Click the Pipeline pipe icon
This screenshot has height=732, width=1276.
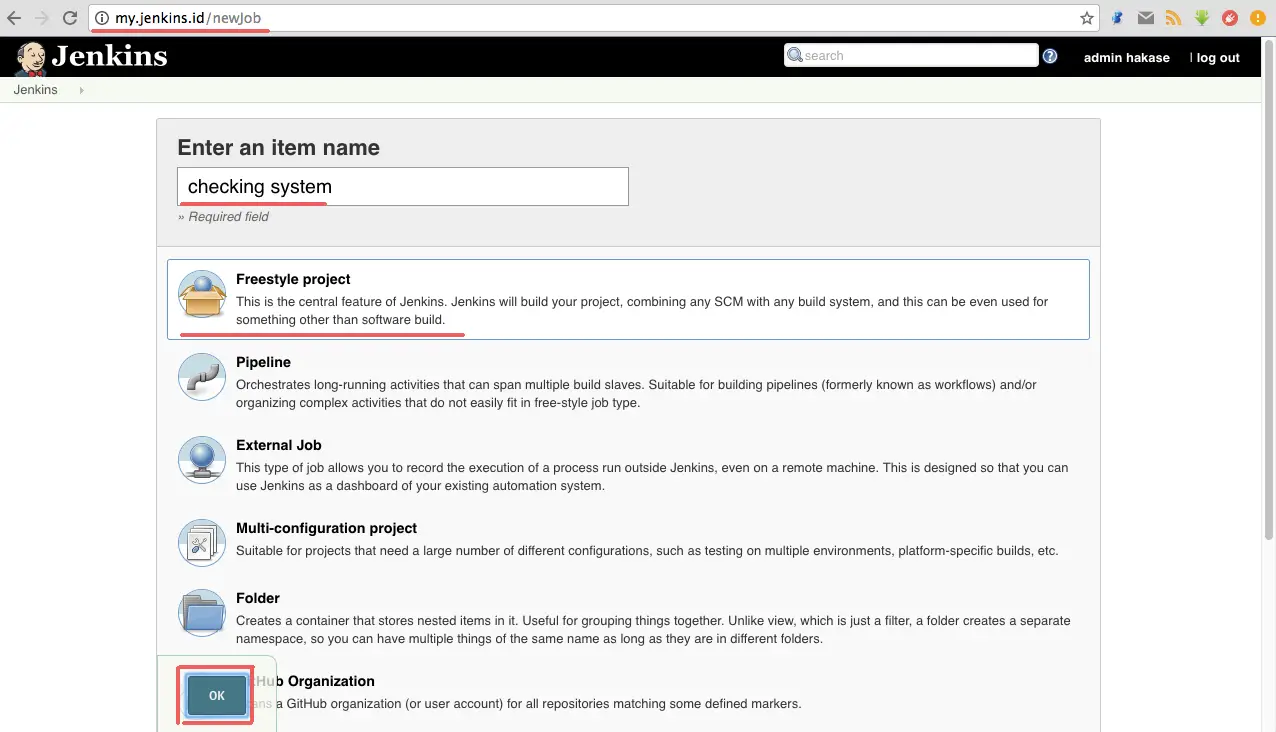tap(202, 378)
